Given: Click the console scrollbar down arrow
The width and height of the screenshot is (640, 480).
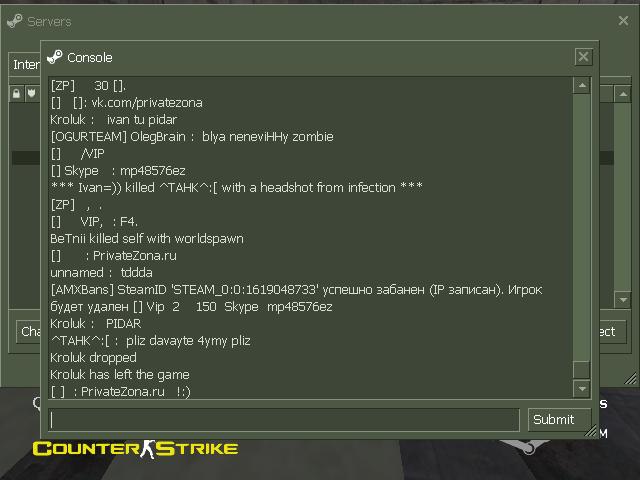Looking at the screenshot, I should (582, 389).
